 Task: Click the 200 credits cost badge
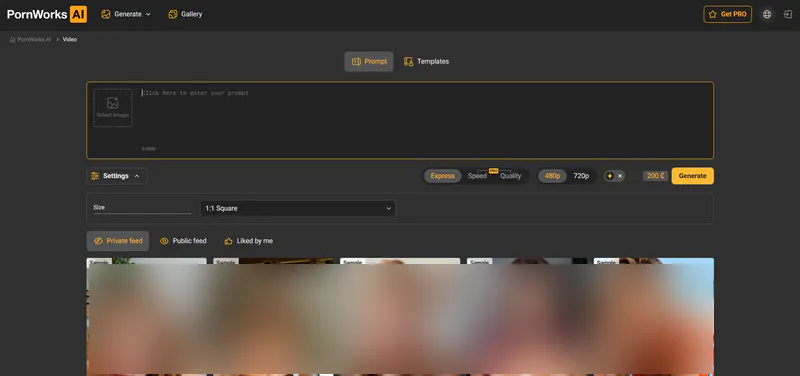pyautogui.click(x=655, y=176)
